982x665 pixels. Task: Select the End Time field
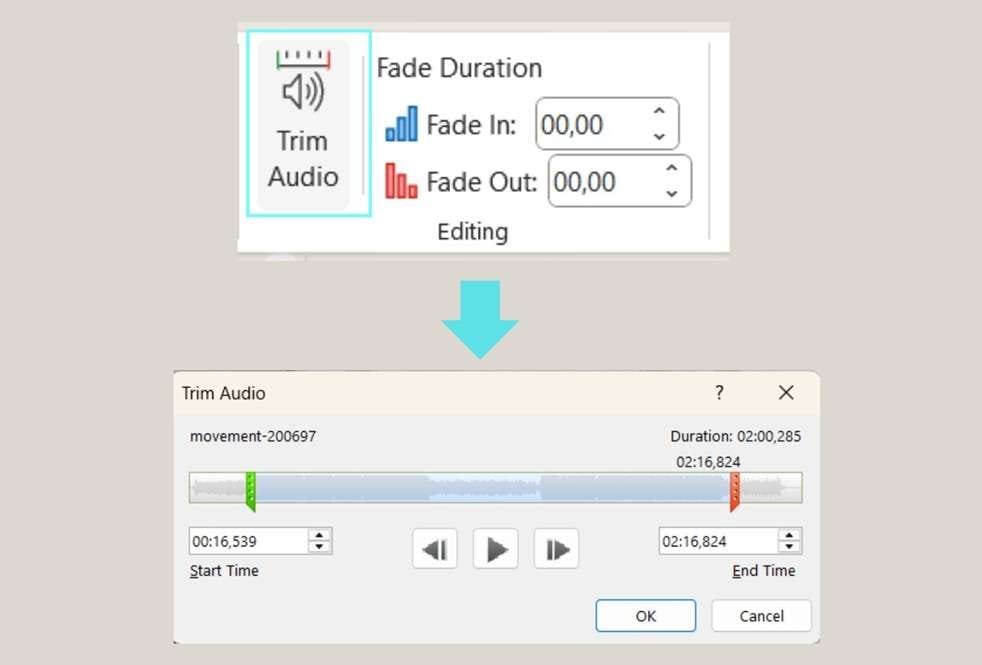718,541
